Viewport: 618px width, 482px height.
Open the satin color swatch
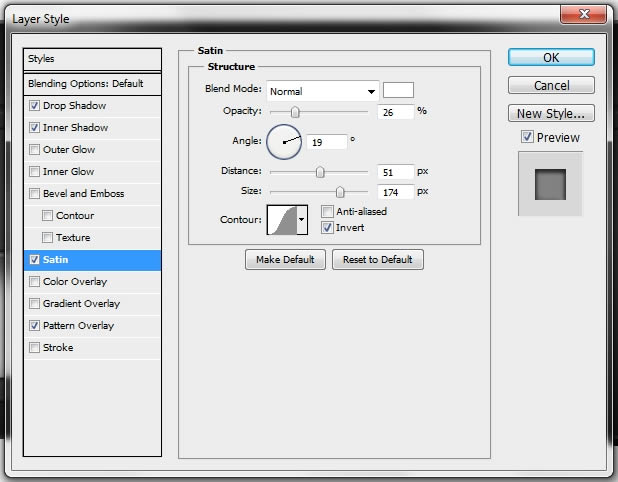[398, 90]
